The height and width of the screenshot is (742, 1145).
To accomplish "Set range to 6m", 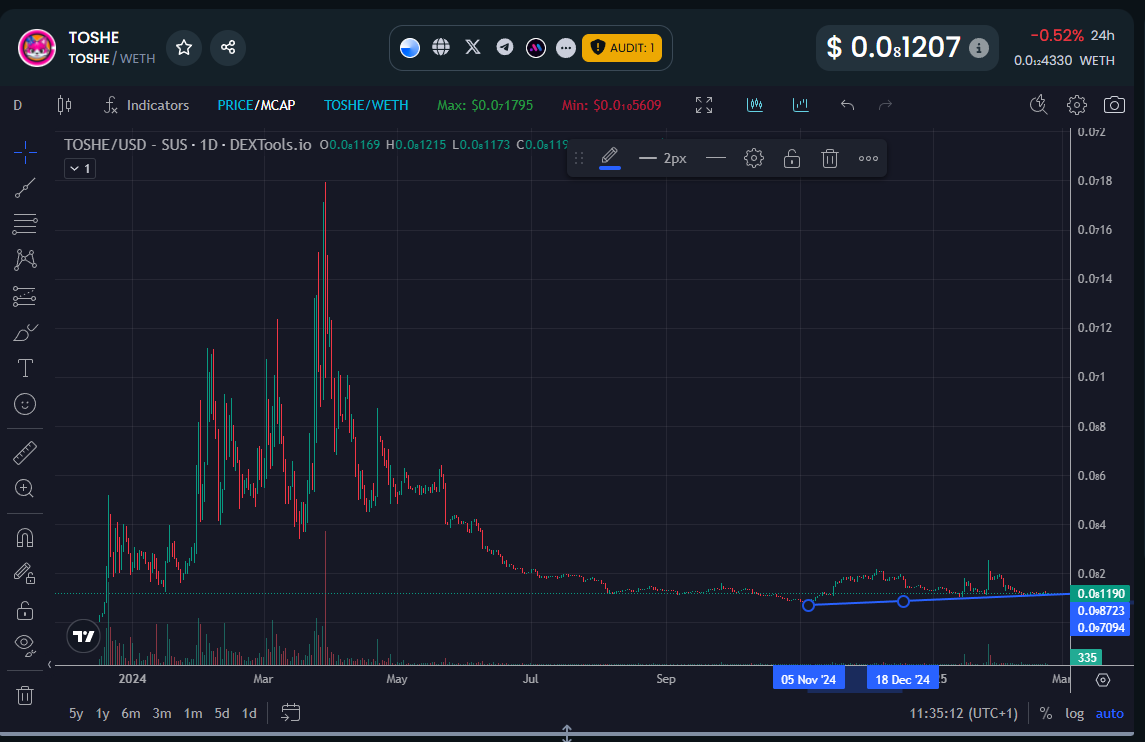I will (x=131, y=714).
